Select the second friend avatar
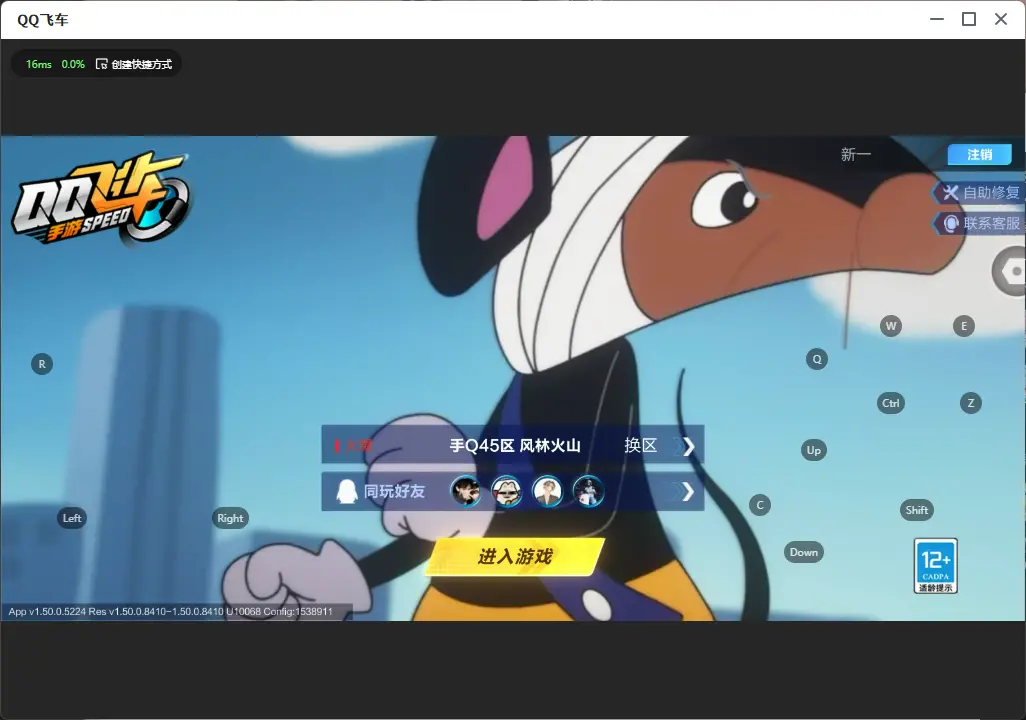The width and height of the screenshot is (1026, 720). pyautogui.click(x=506, y=491)
